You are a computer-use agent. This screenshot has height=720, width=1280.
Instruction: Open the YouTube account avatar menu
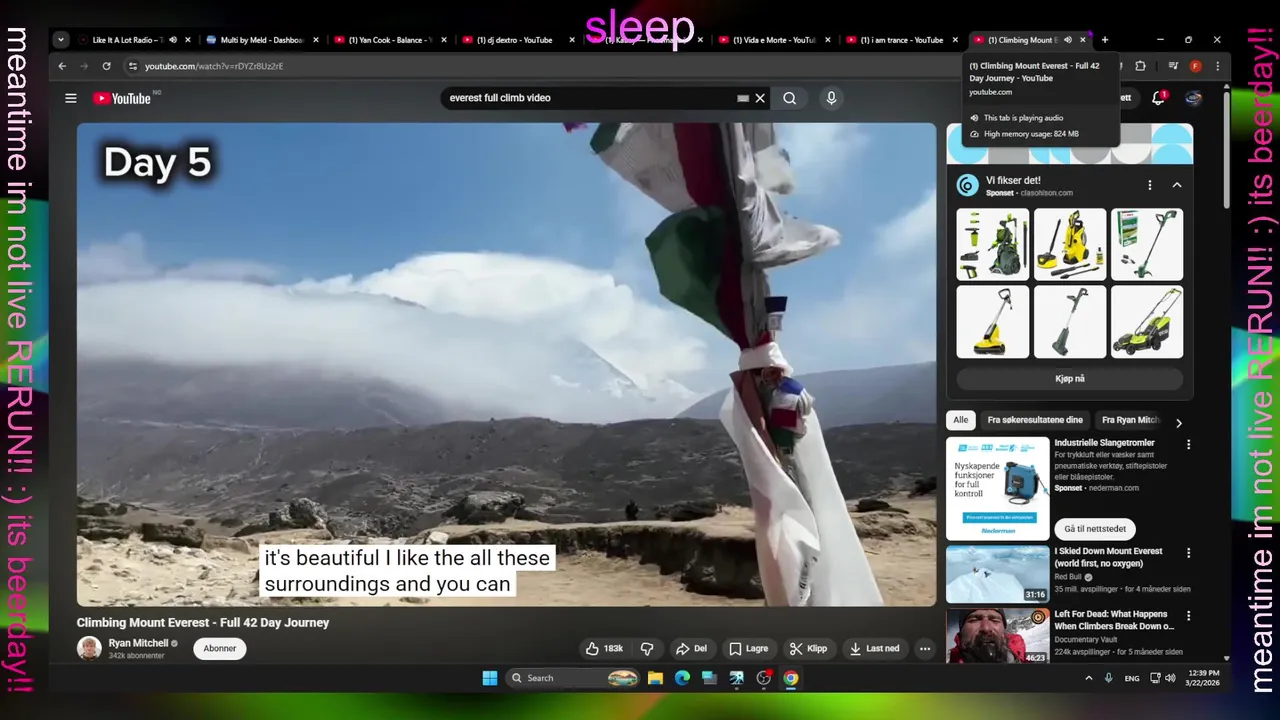tap(1193, 98)
